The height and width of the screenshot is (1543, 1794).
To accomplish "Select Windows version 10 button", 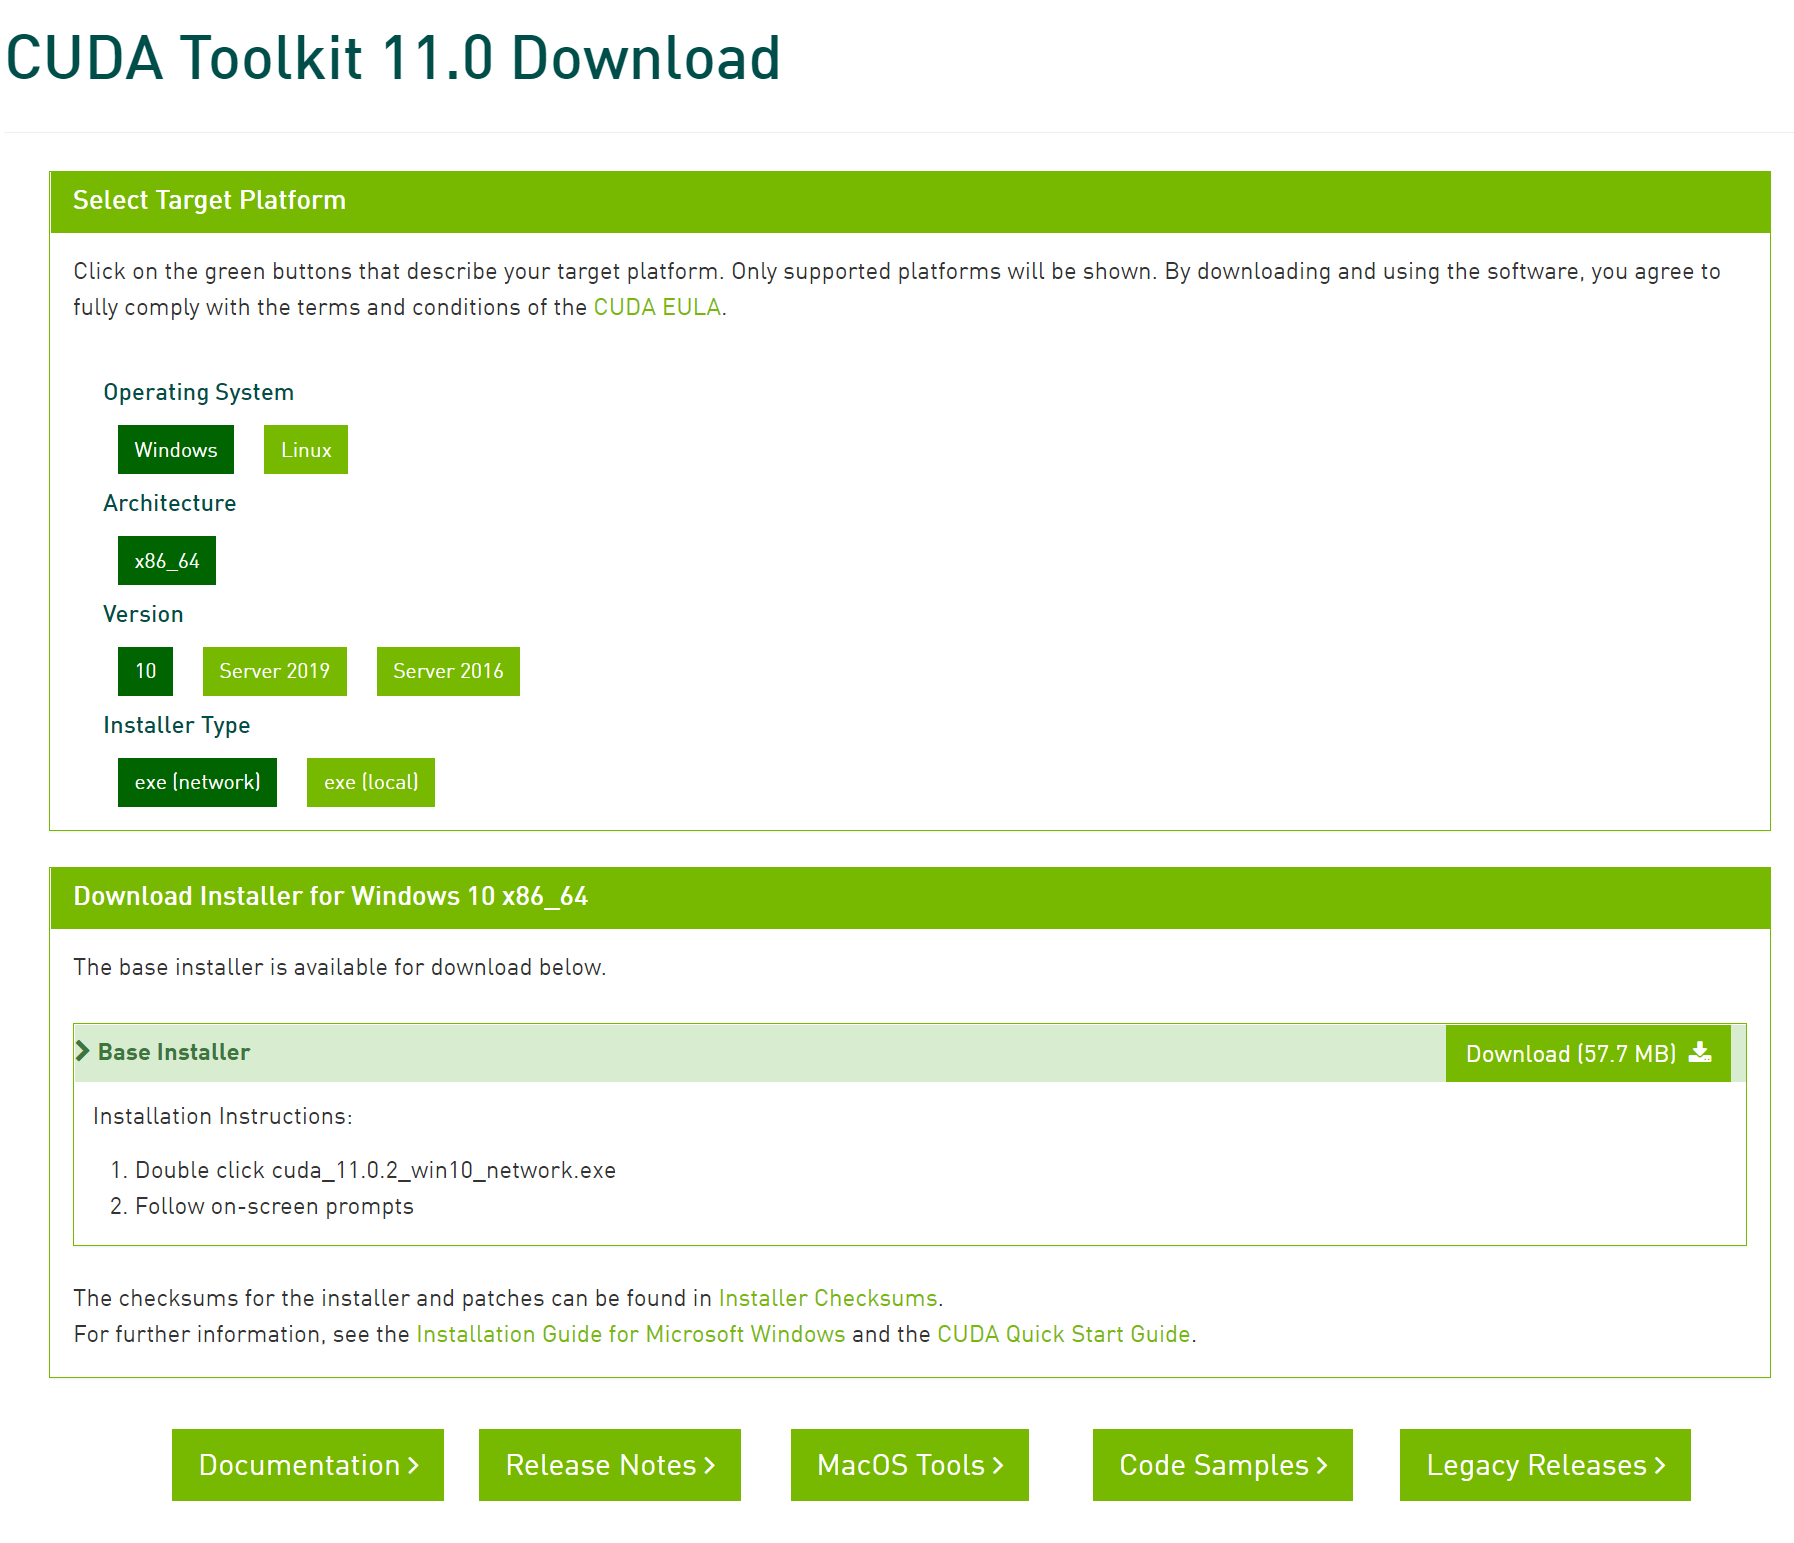I will click(x=145, y=671).
